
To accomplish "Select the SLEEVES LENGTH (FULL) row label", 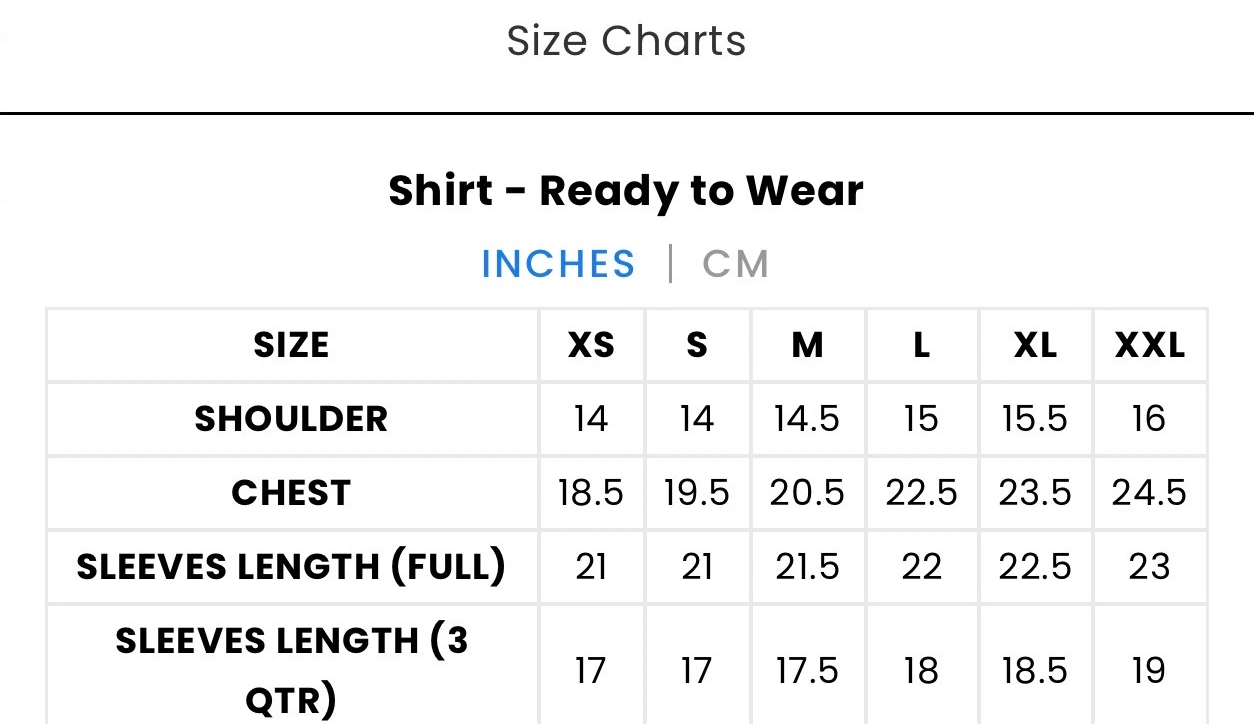I will pyautogui.click(x=291, y=567).
